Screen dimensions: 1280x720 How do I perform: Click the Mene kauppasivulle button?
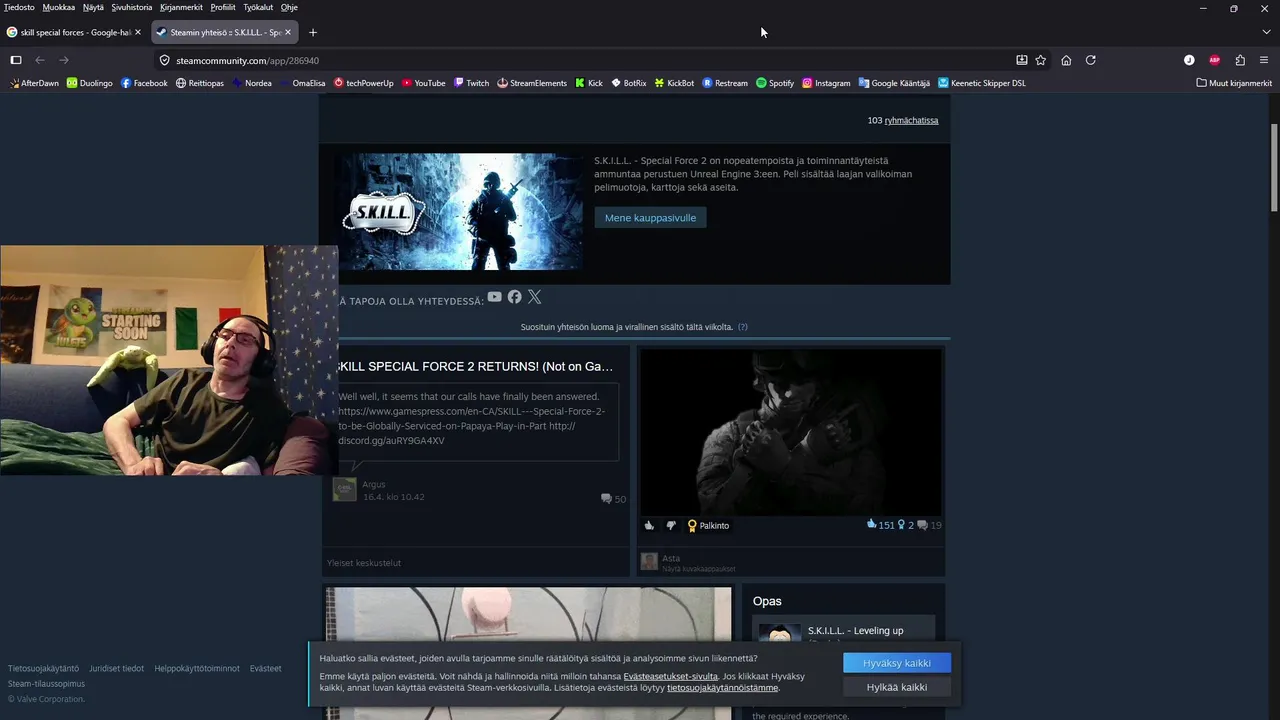[650, 217]
